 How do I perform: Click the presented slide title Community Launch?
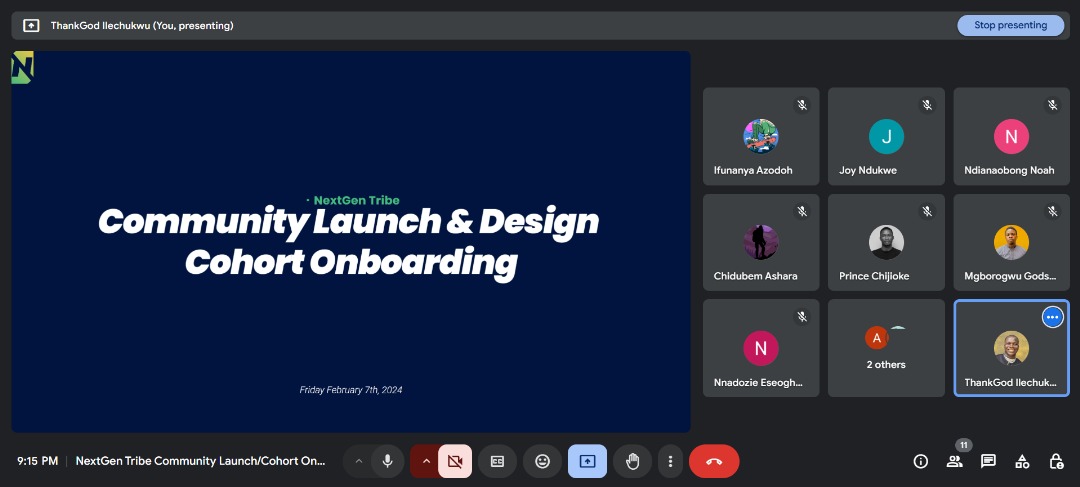click(349, 242)
